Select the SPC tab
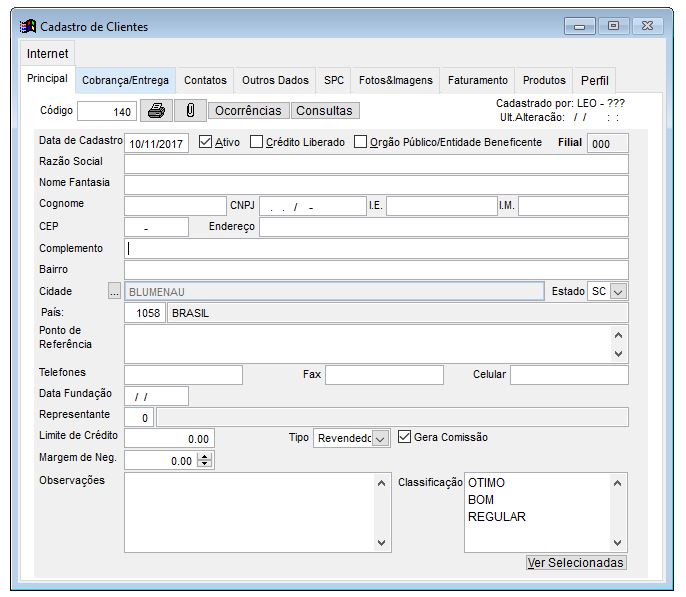 tap(334, 80)
